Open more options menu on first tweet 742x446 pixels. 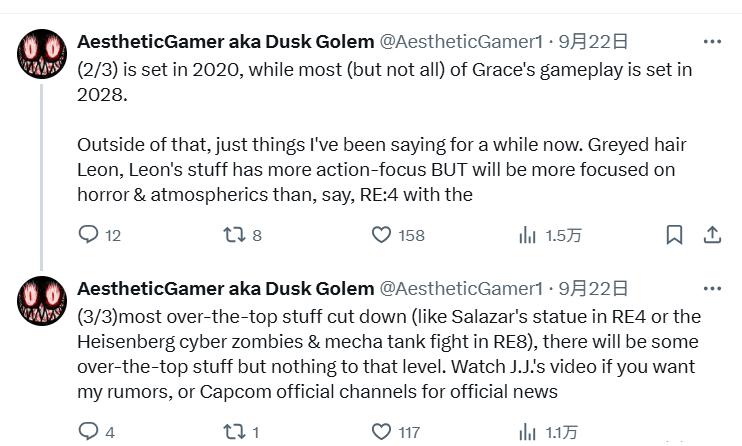click(x=712, y=42)
